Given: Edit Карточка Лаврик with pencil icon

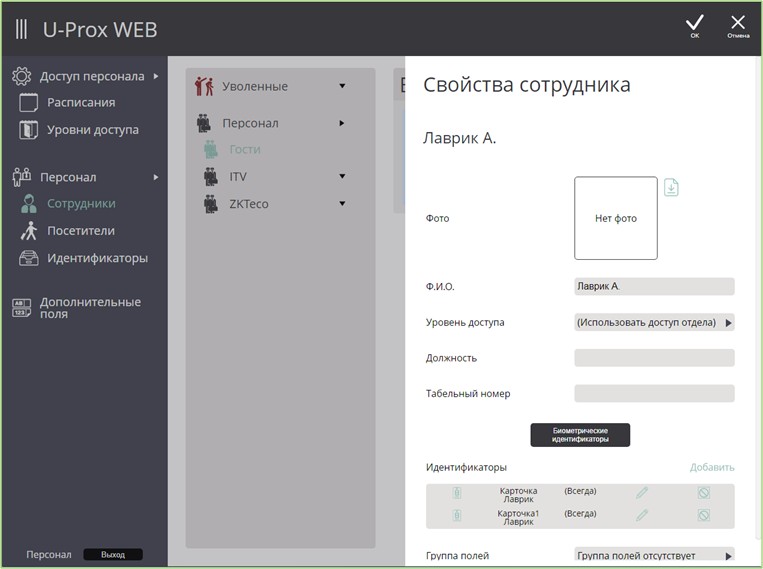Looking at the screenshot, I should click(642, 493).
